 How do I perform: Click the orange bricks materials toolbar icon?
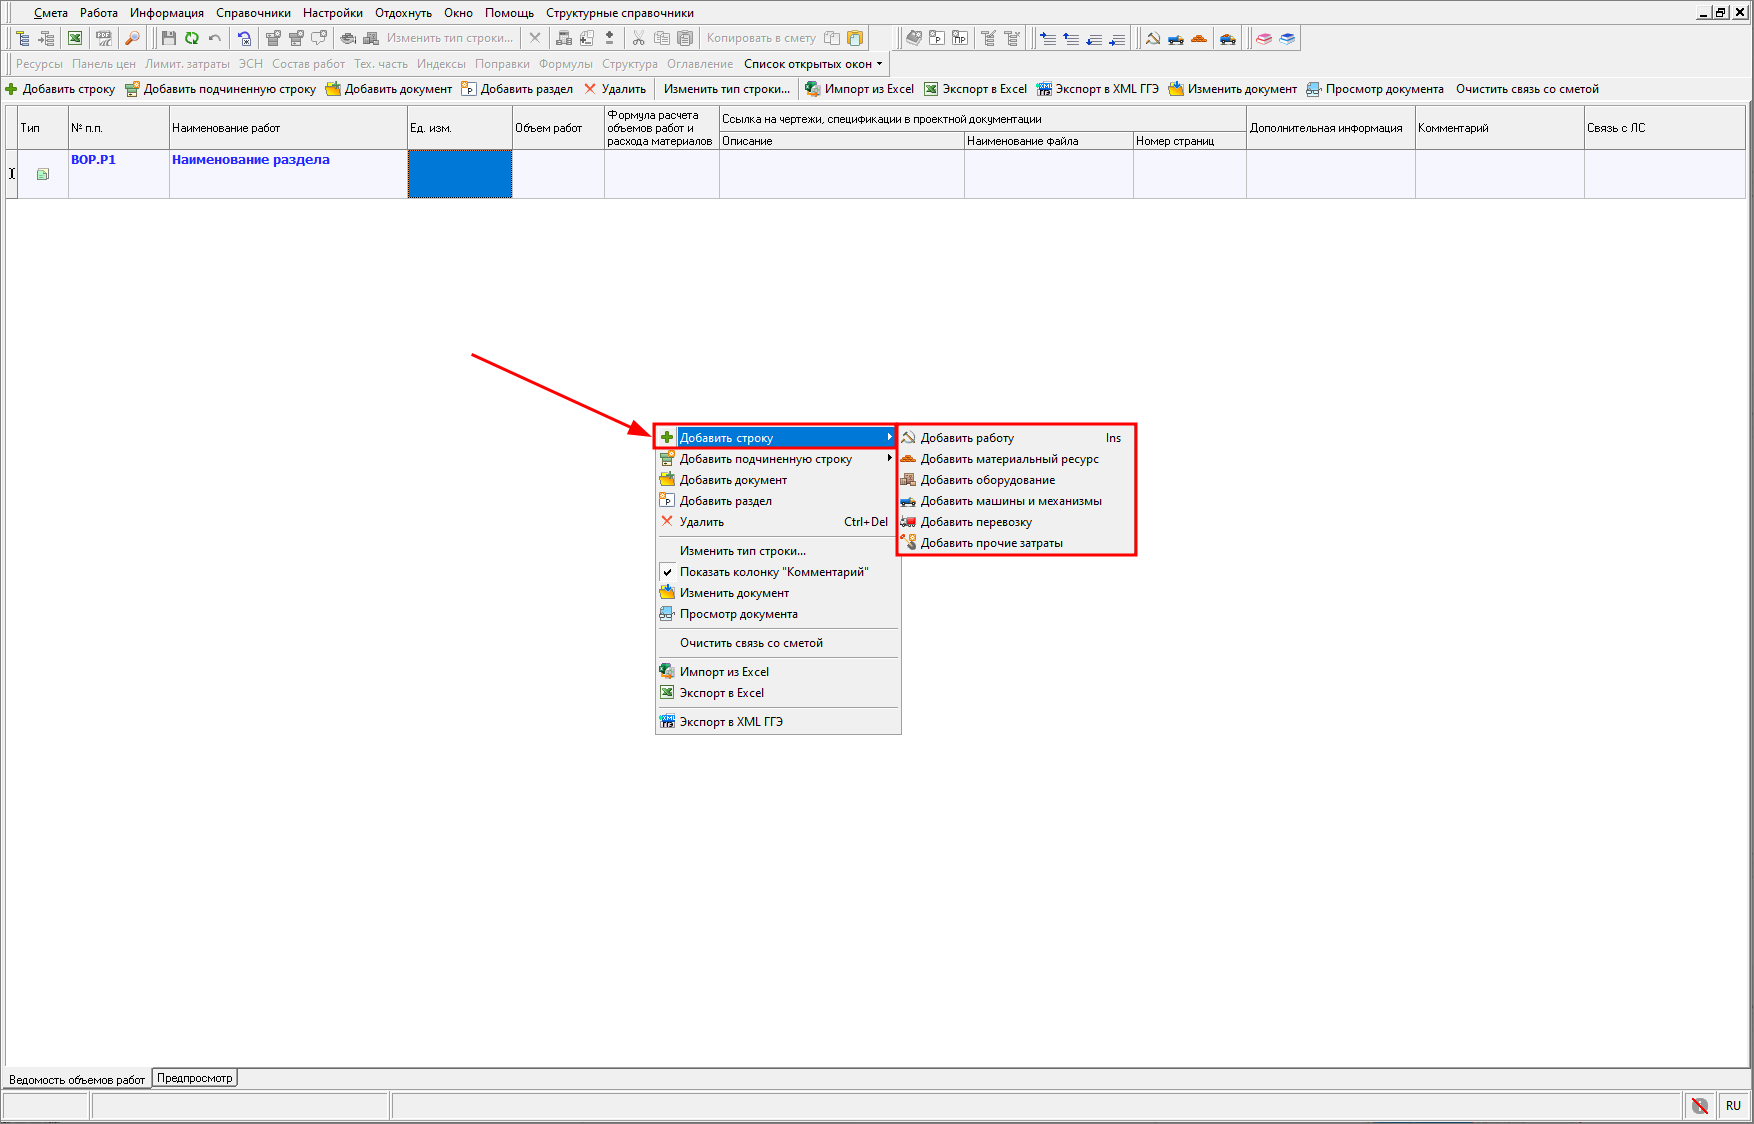(x=1199, y=38)
